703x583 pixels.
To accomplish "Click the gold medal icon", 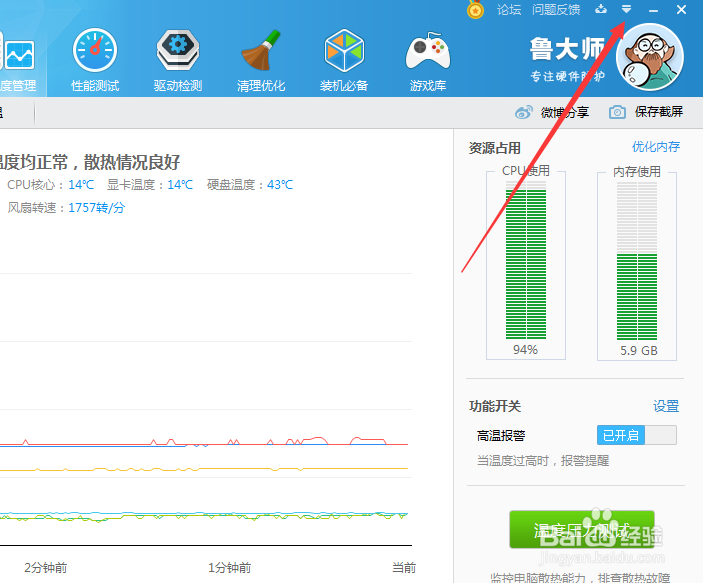I will tap(475, 9).
